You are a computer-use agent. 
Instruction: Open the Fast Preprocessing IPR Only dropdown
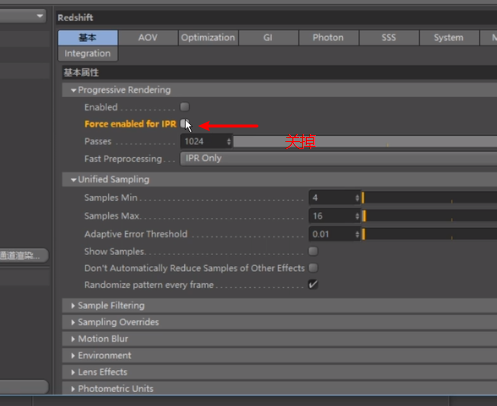(338, 158)
